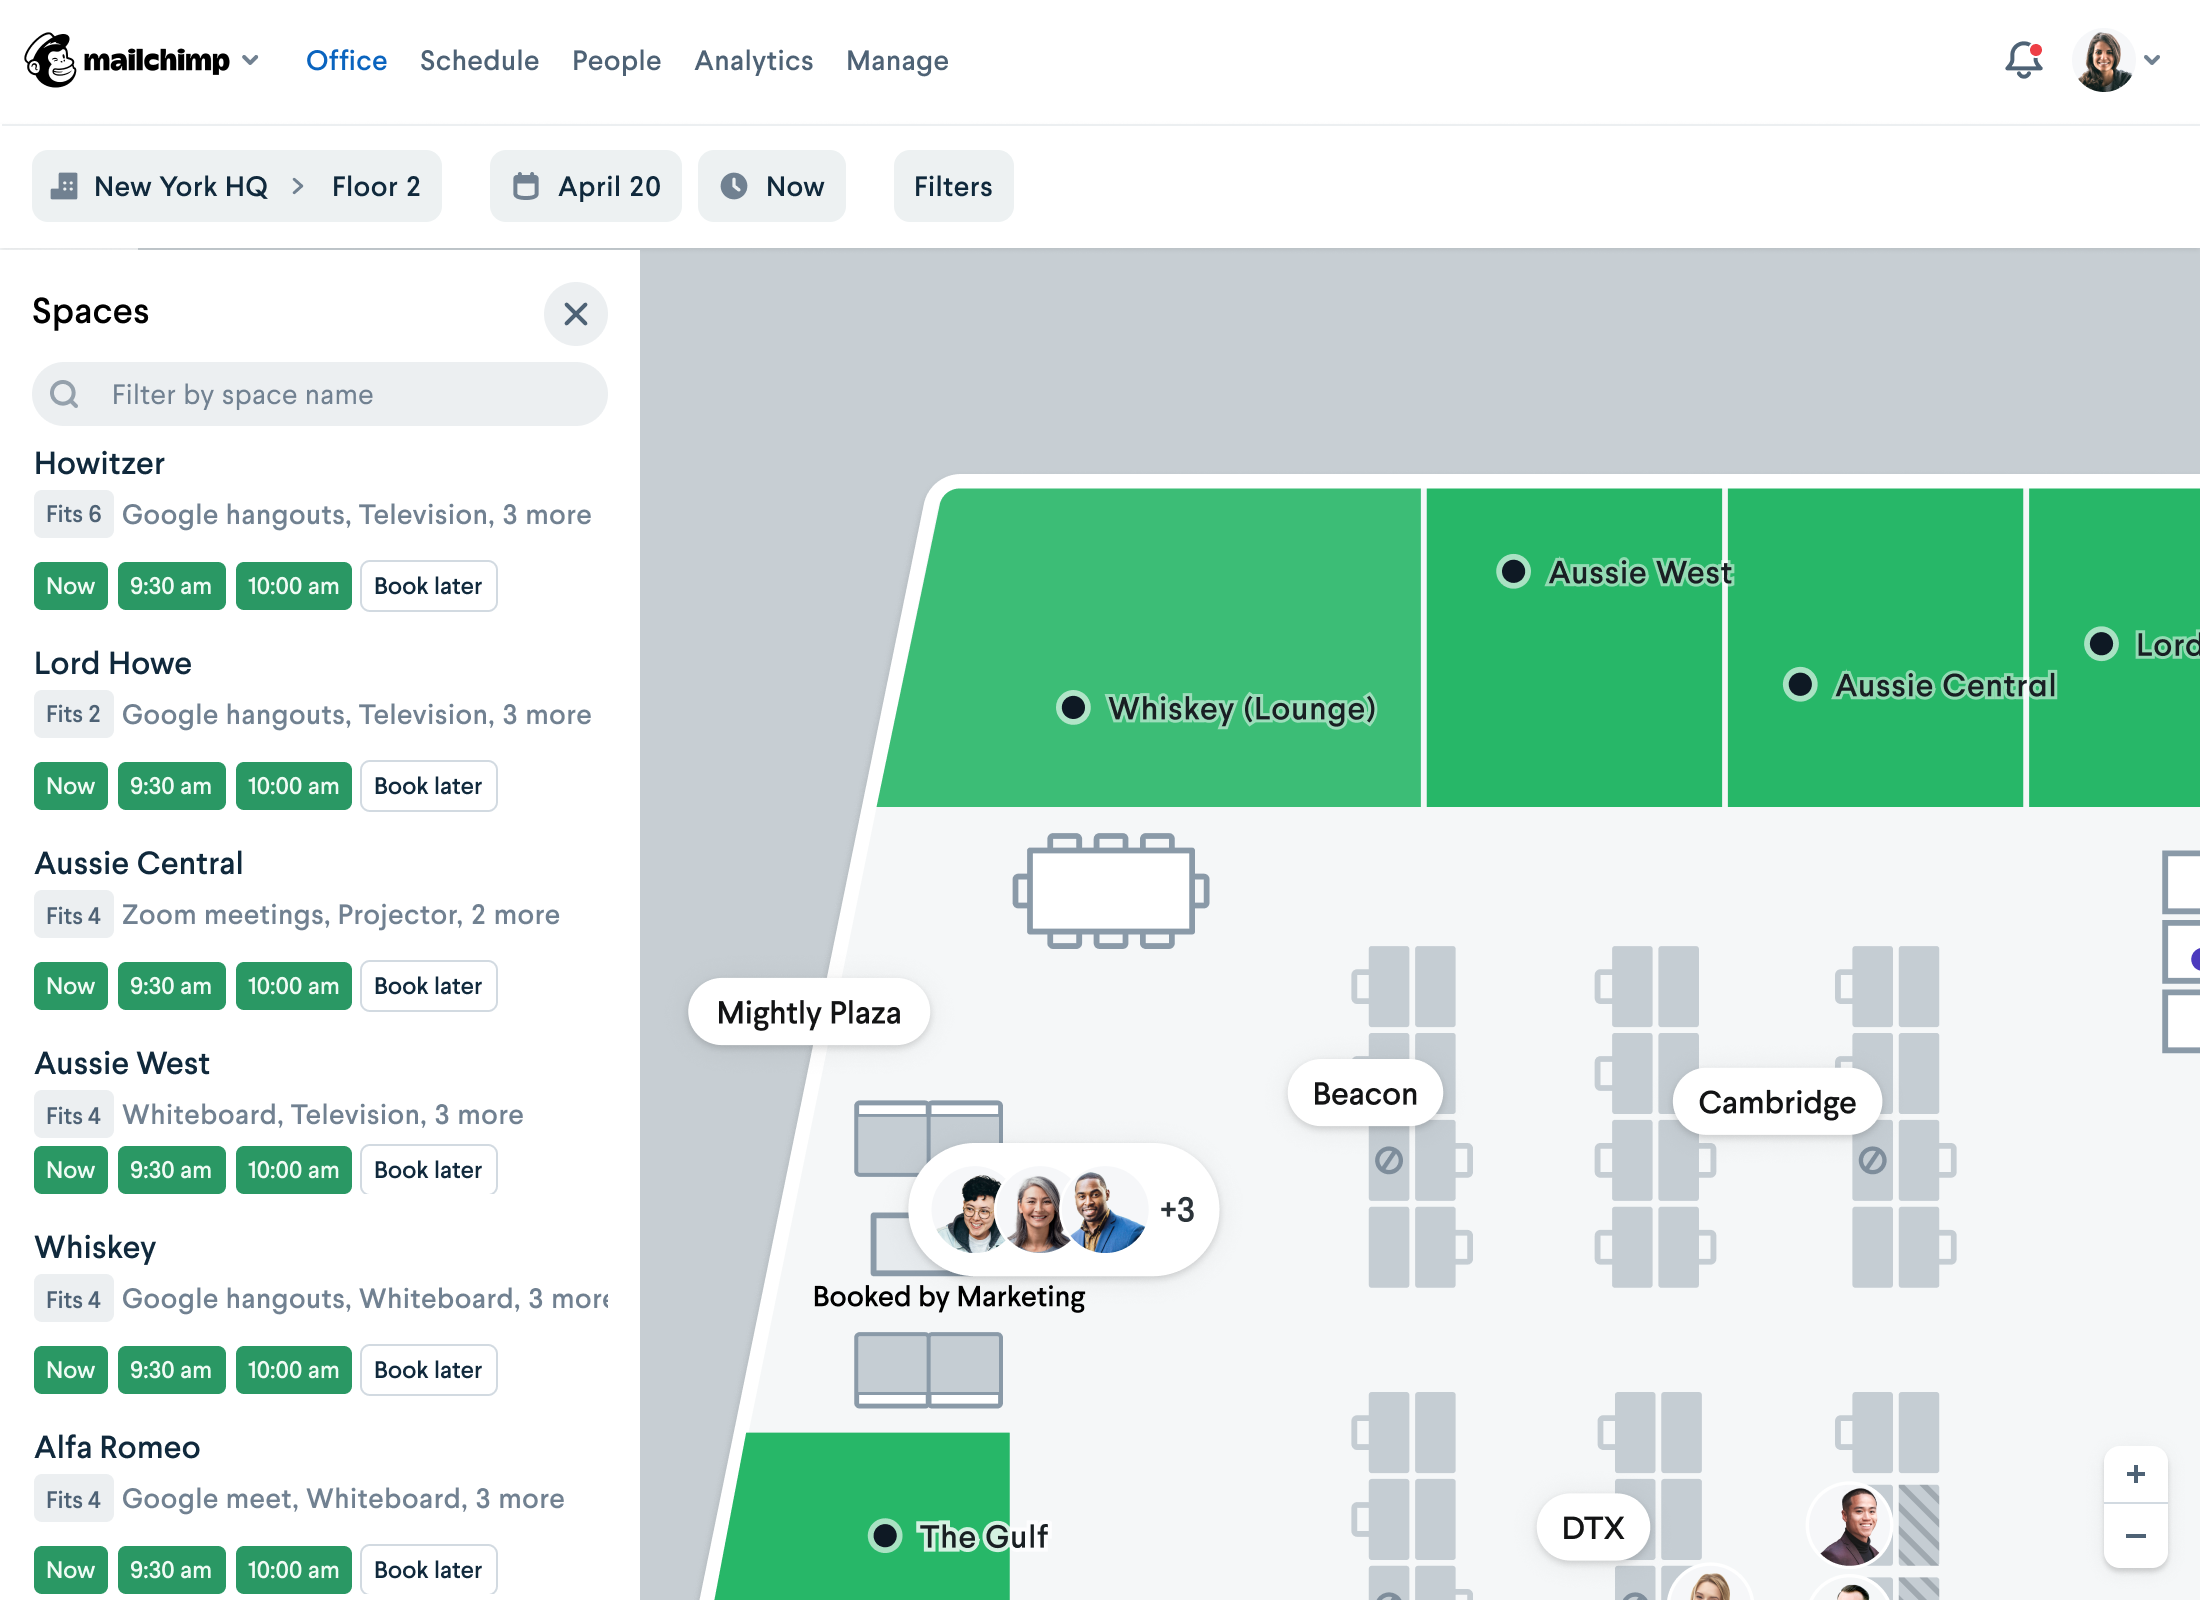Viewport: 2200px width, 1600px height.
Task: Zoom in on the floor map
Action: point(2135,1475)
